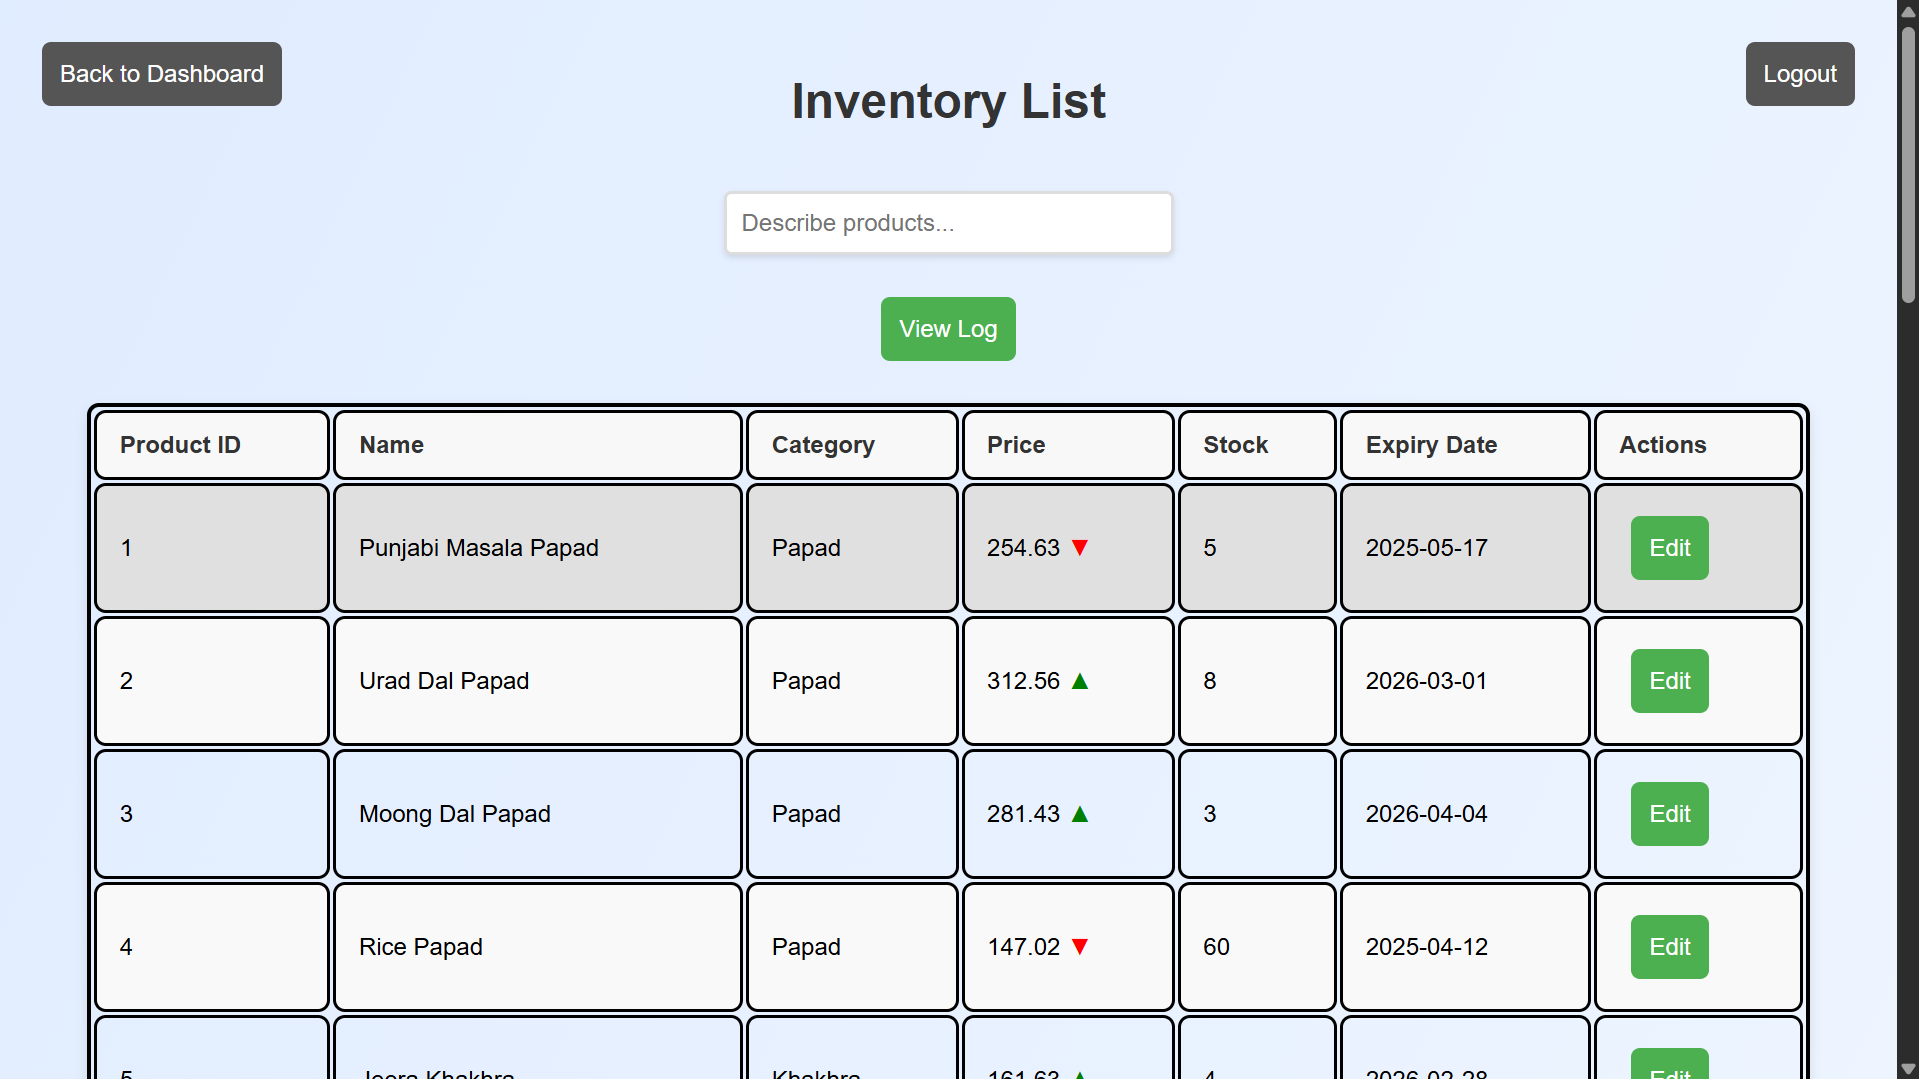Click red down arrow beside price 254.63
Viewport: 1919px width, 1079px height.
[1080, 548]
